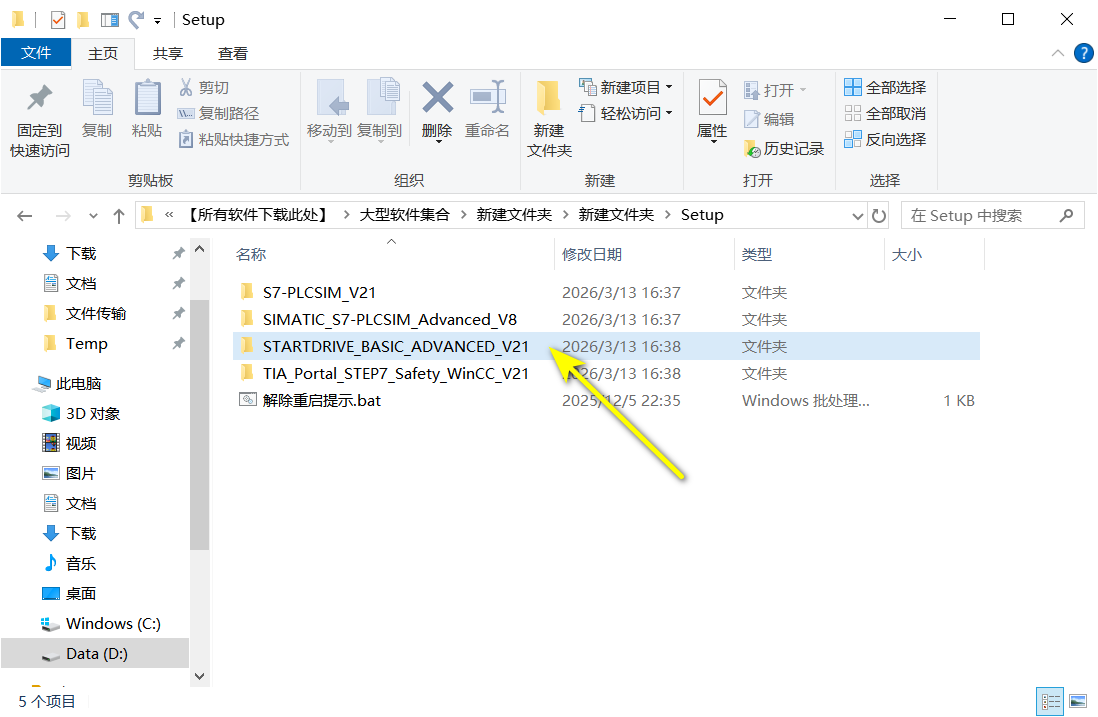Select the TIA_Portal_STEP7_Safety_WinCC_V21 folder
This screenshot has width=1098, height=717.
pos(606,374)
